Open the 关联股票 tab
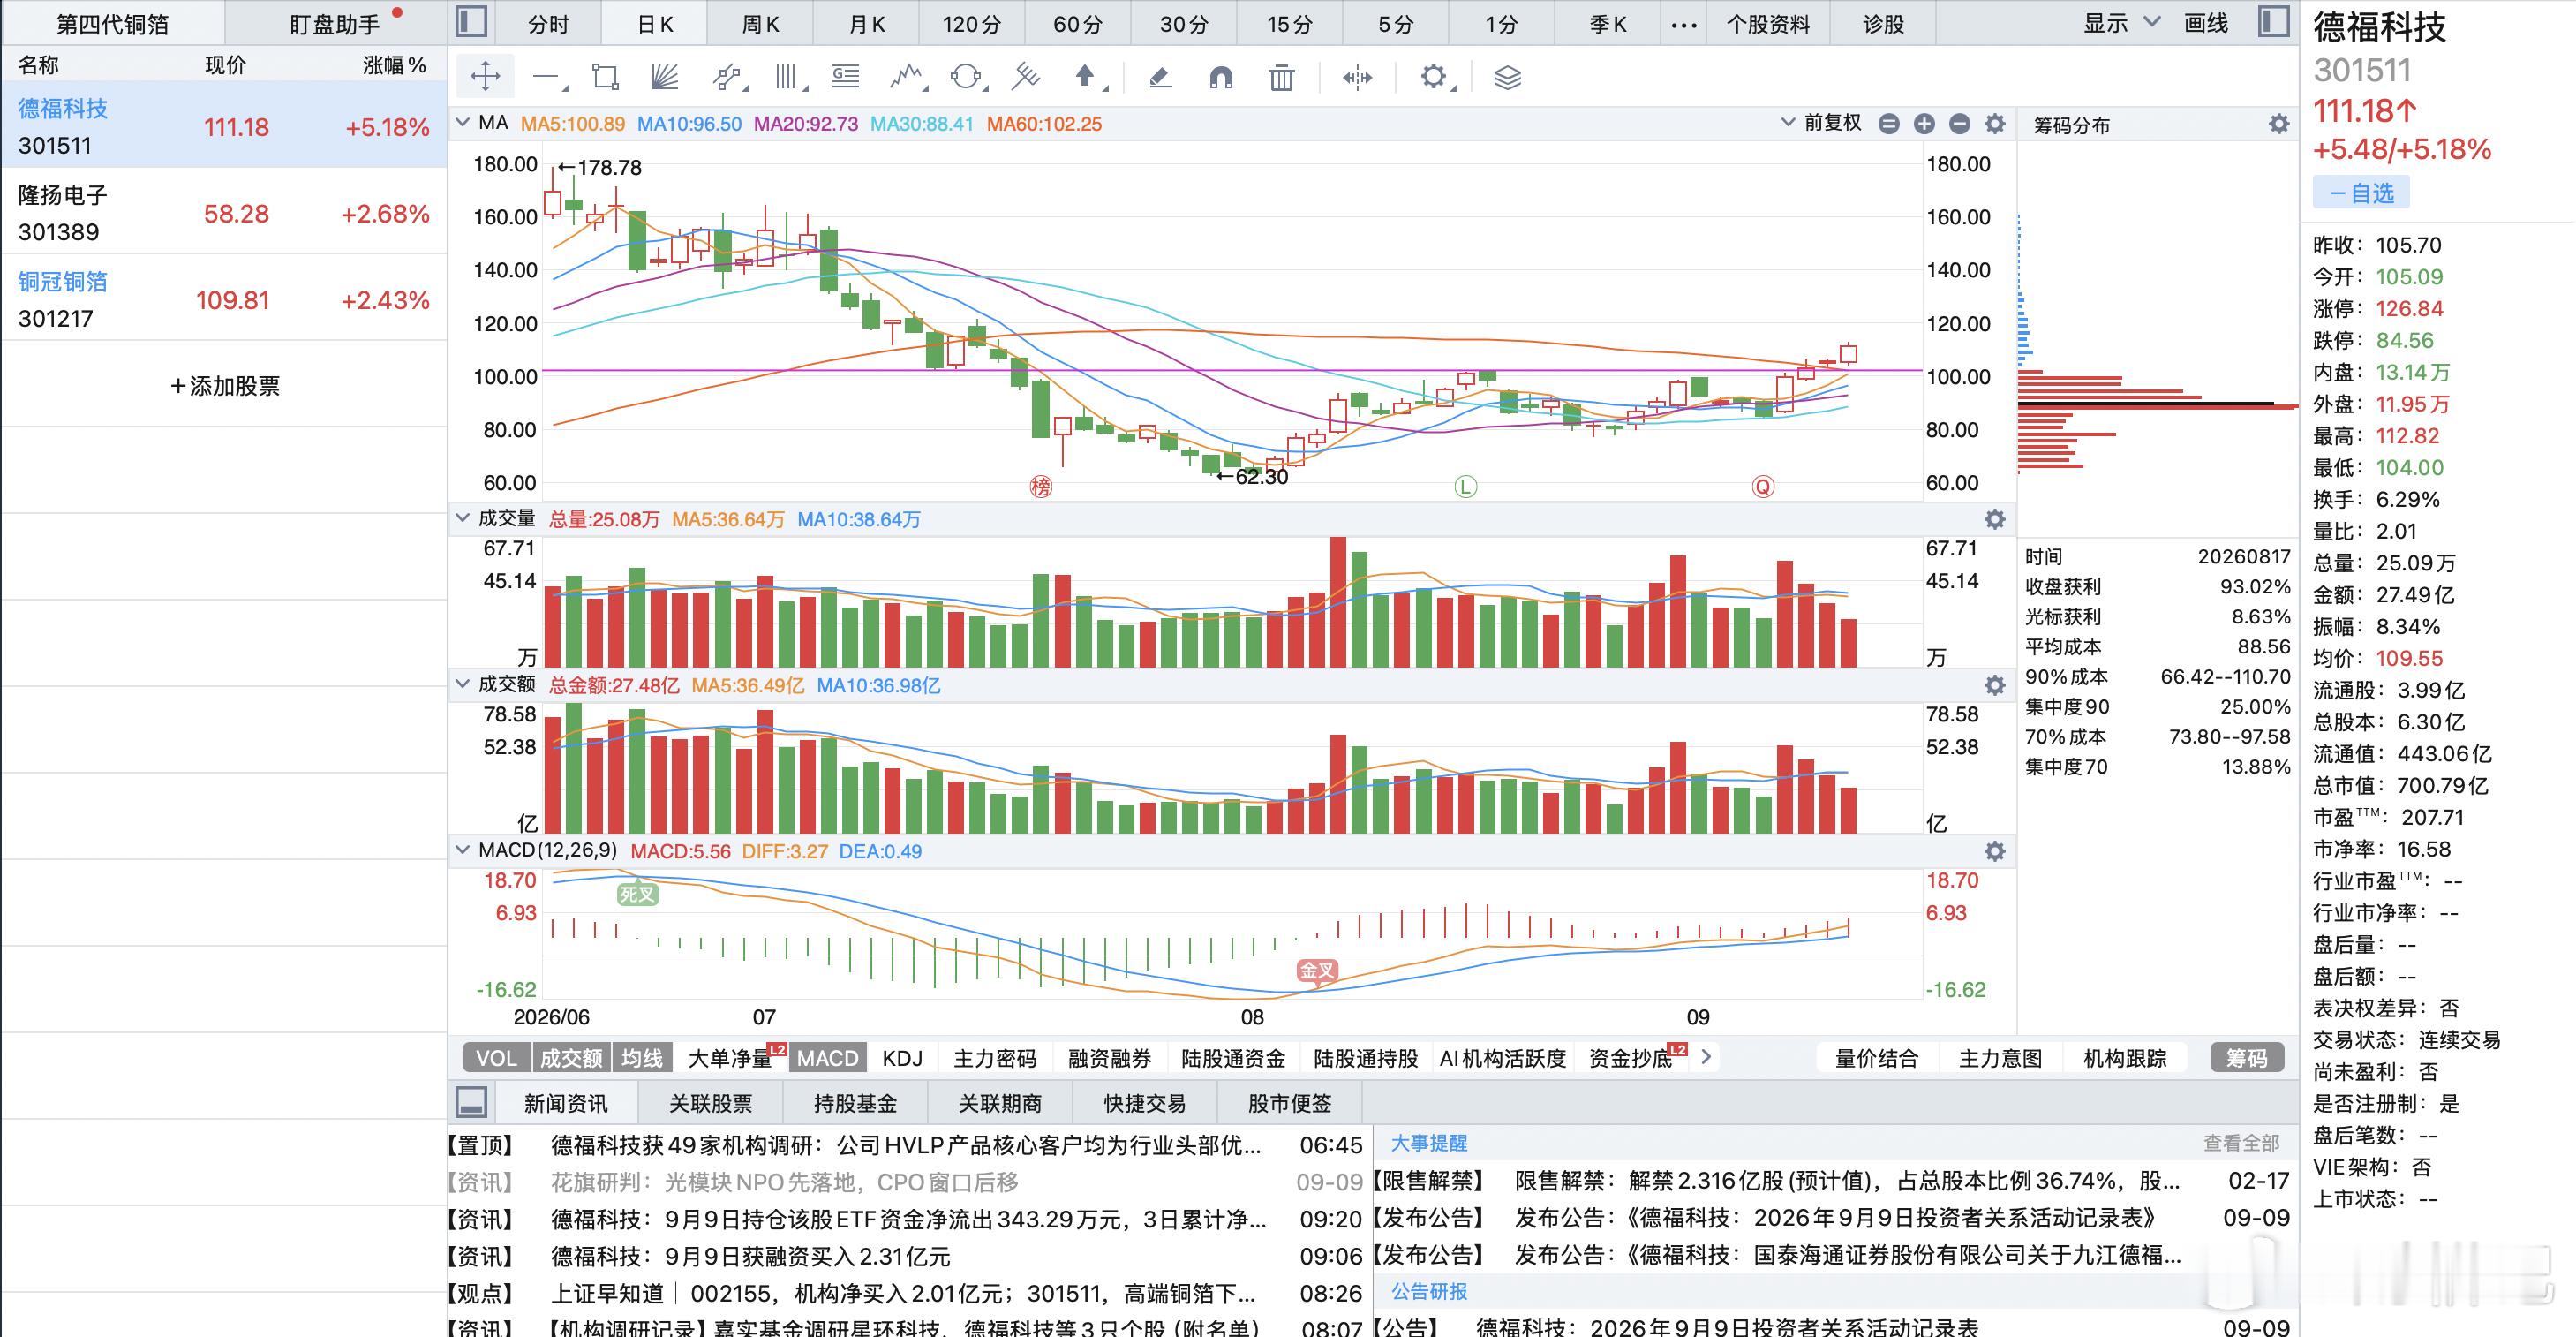This screenshot has width=2576, height=1337. pos(710,1103)
